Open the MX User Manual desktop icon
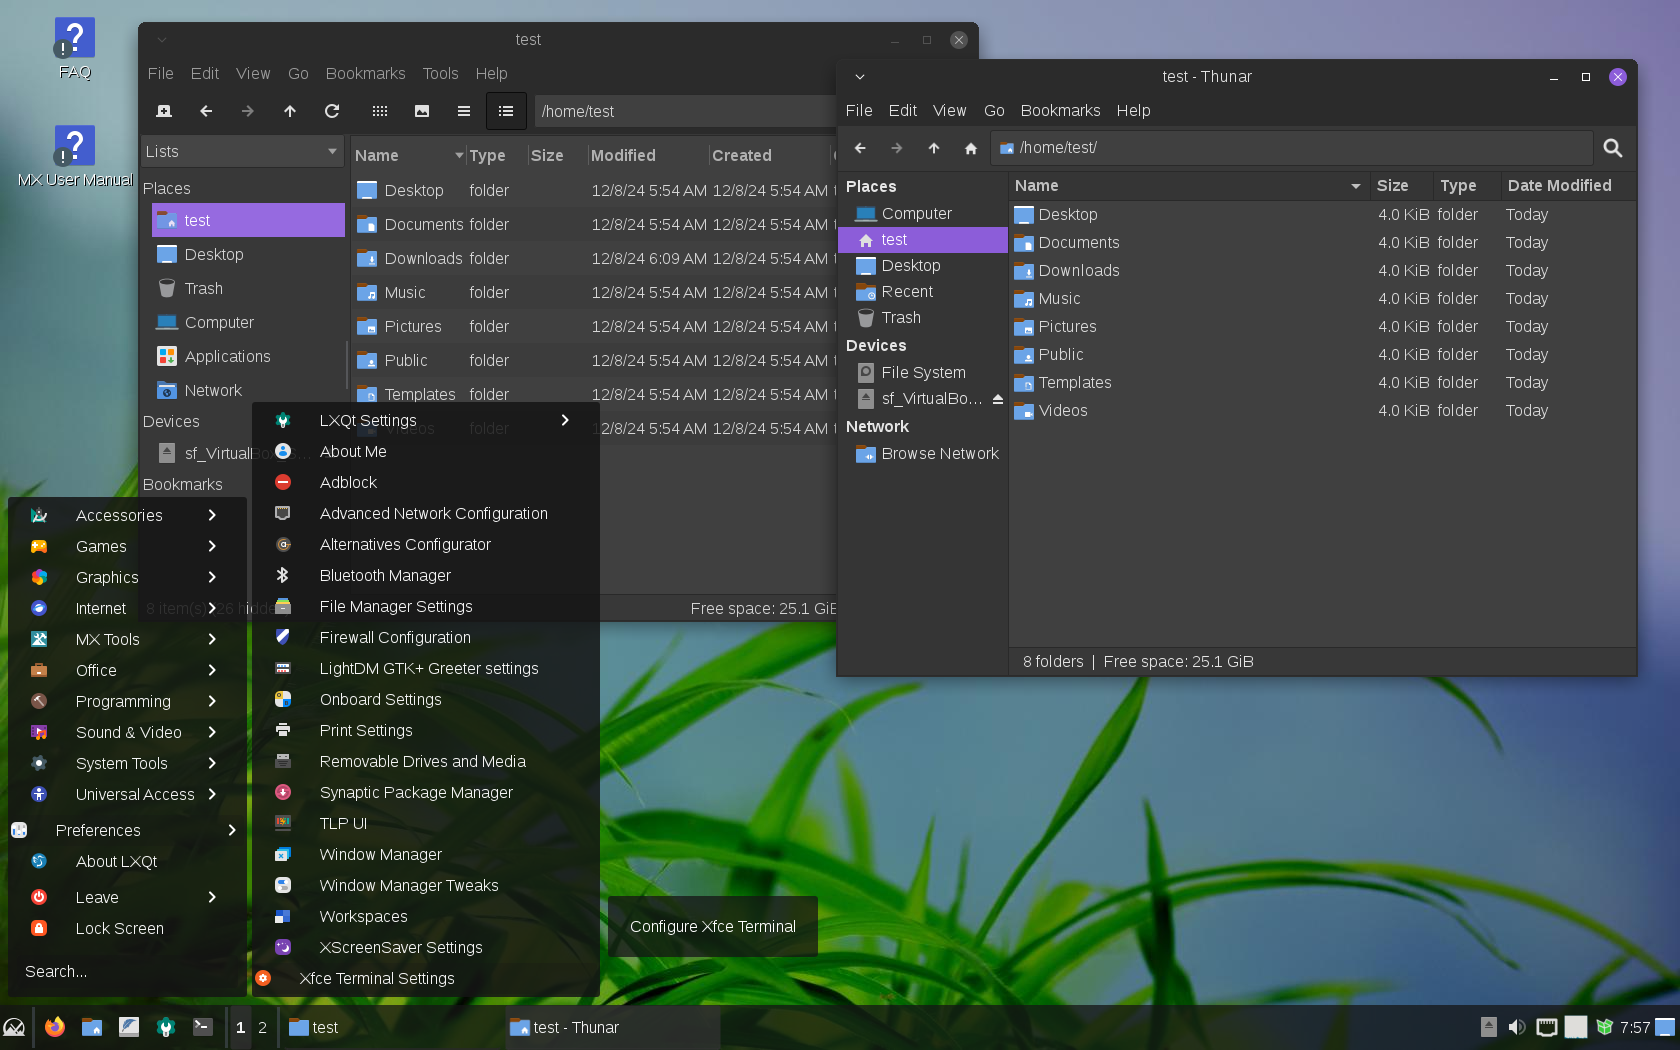This screenshot has height=1050, width=1680. point(75,156)
